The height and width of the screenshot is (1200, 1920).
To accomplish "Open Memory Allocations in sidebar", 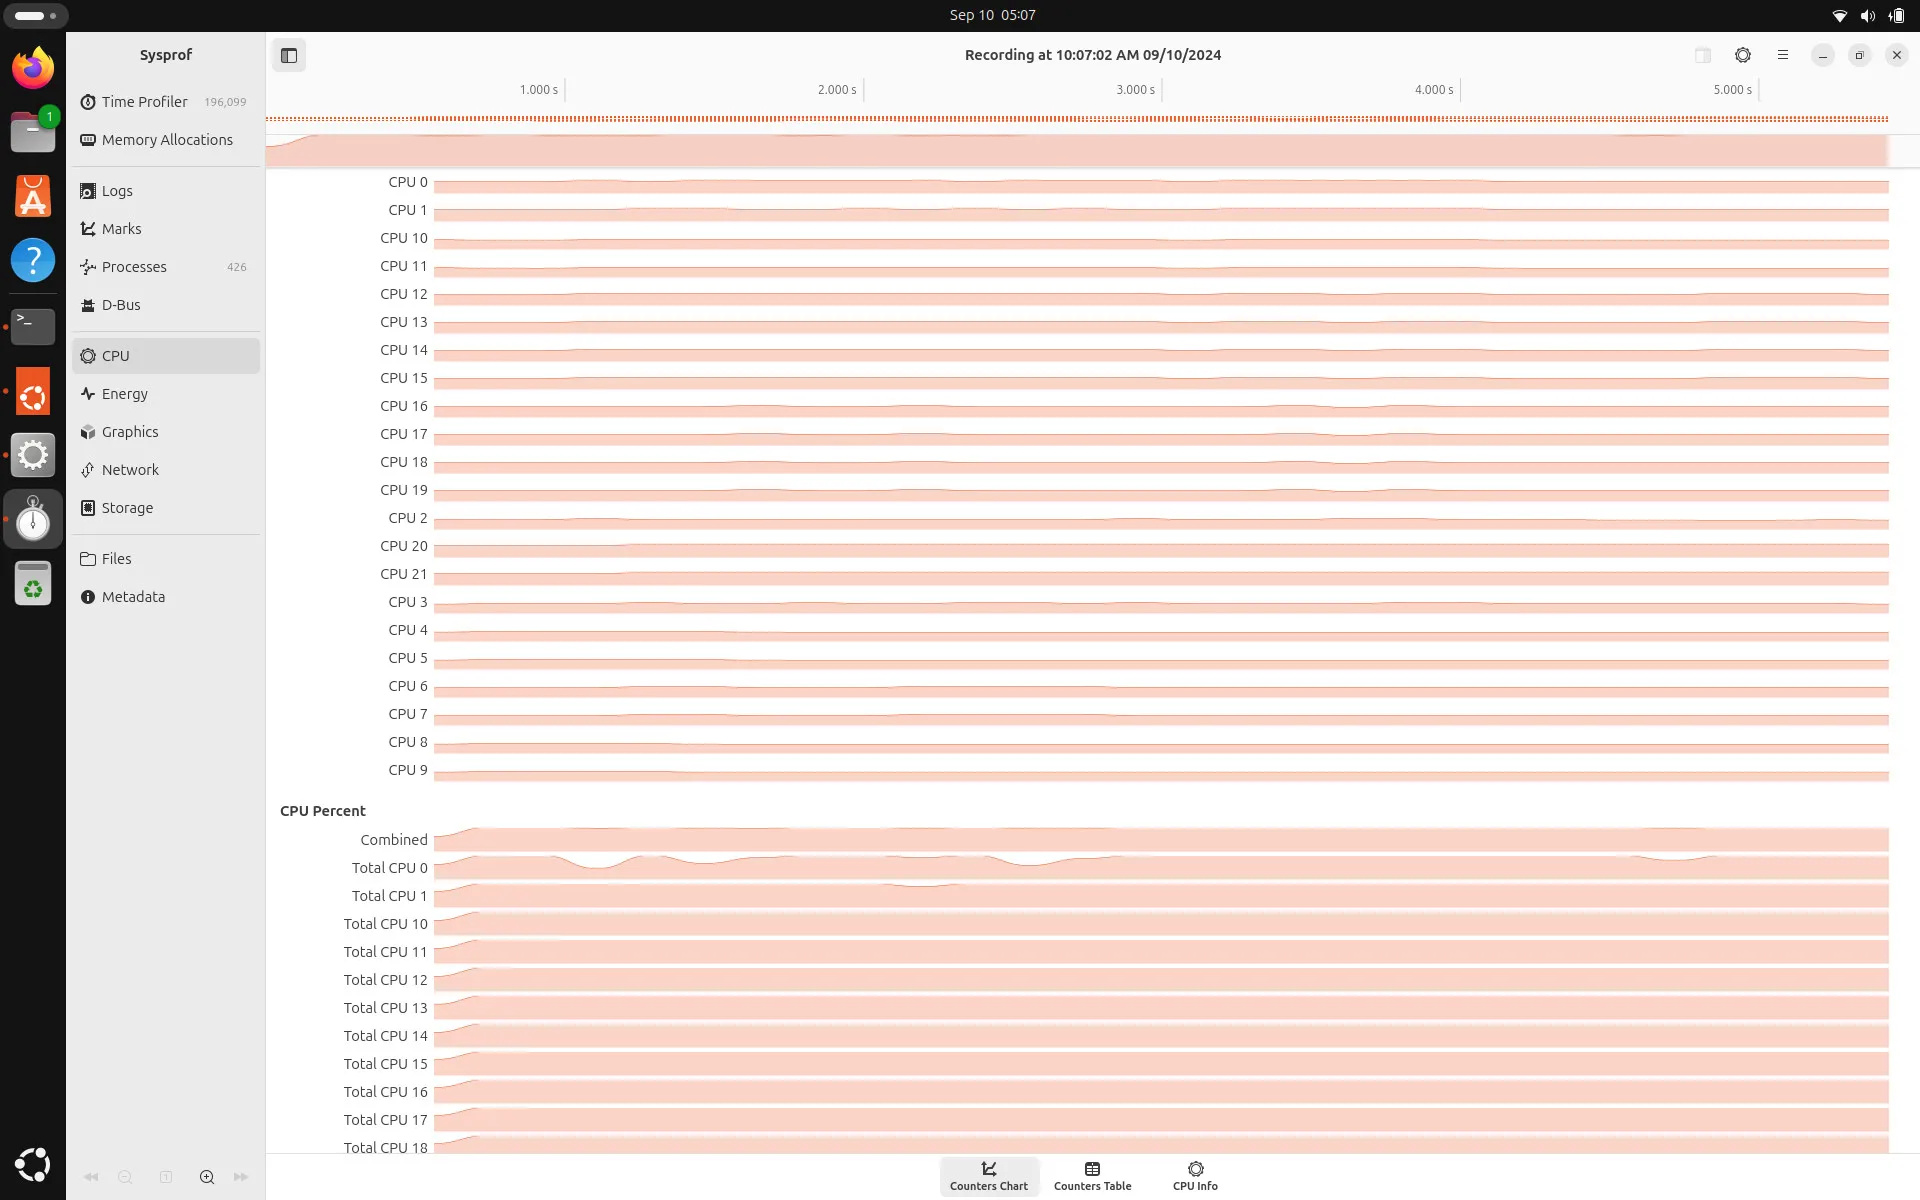I will click(166, 140).
